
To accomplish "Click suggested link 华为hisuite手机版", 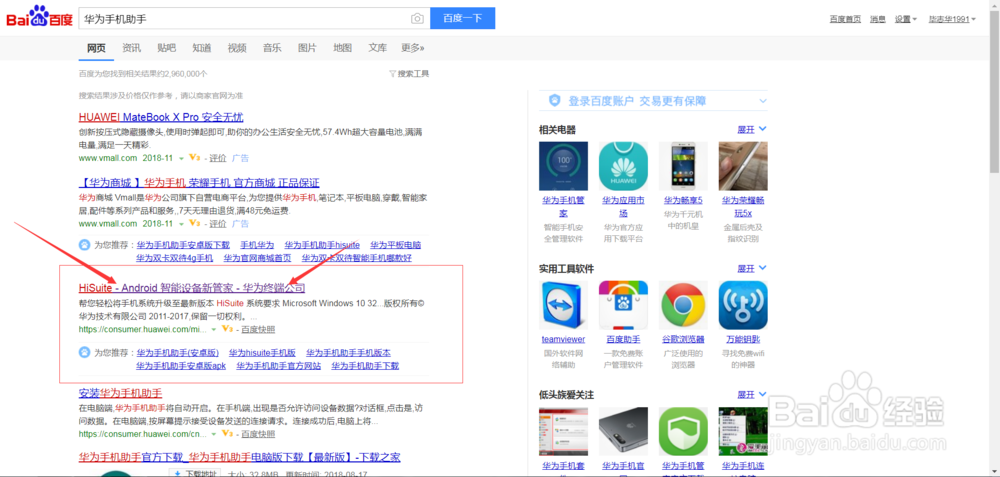I will pos(263,353).
